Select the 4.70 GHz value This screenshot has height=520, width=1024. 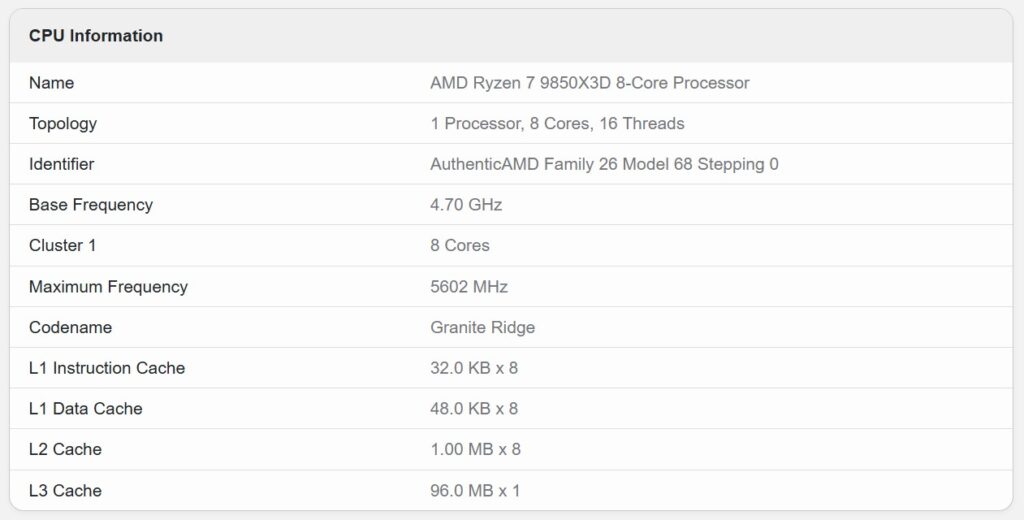coord(466,205)
